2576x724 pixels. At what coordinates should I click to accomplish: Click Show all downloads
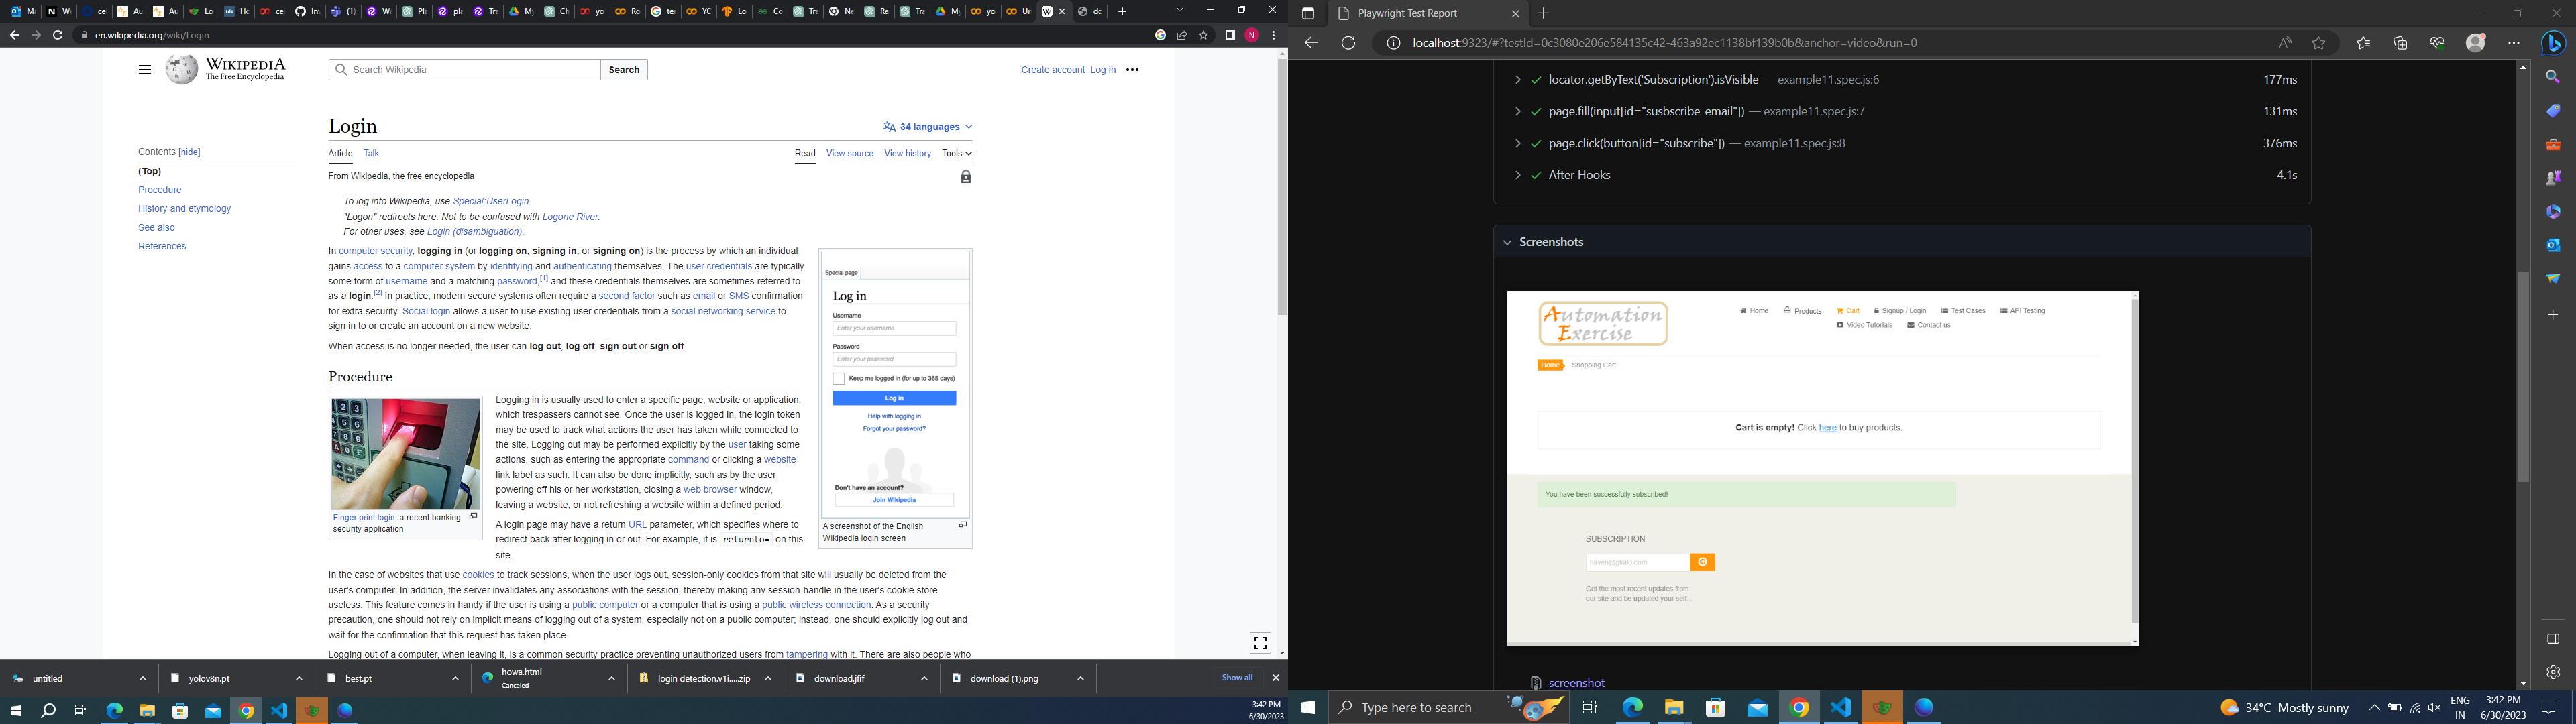[x=1237, y=678]
